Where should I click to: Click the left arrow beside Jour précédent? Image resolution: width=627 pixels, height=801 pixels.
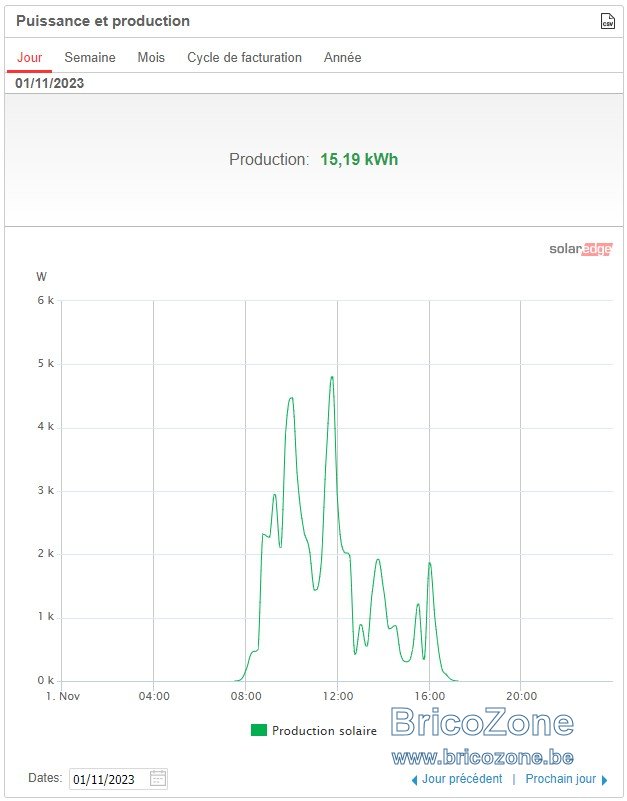(x=414, y=780)
